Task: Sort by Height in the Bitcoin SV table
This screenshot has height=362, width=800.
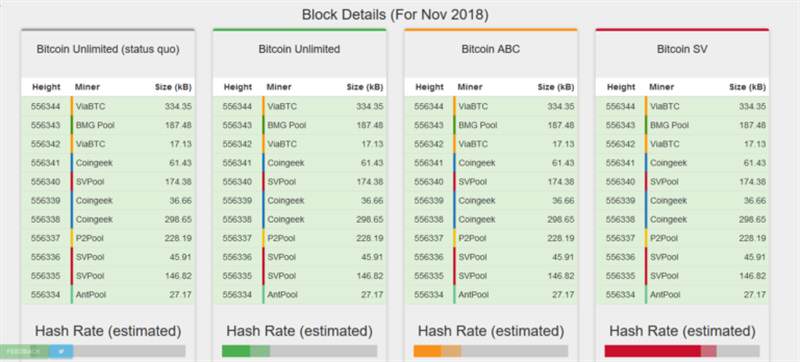Action: tap(620, 87)
